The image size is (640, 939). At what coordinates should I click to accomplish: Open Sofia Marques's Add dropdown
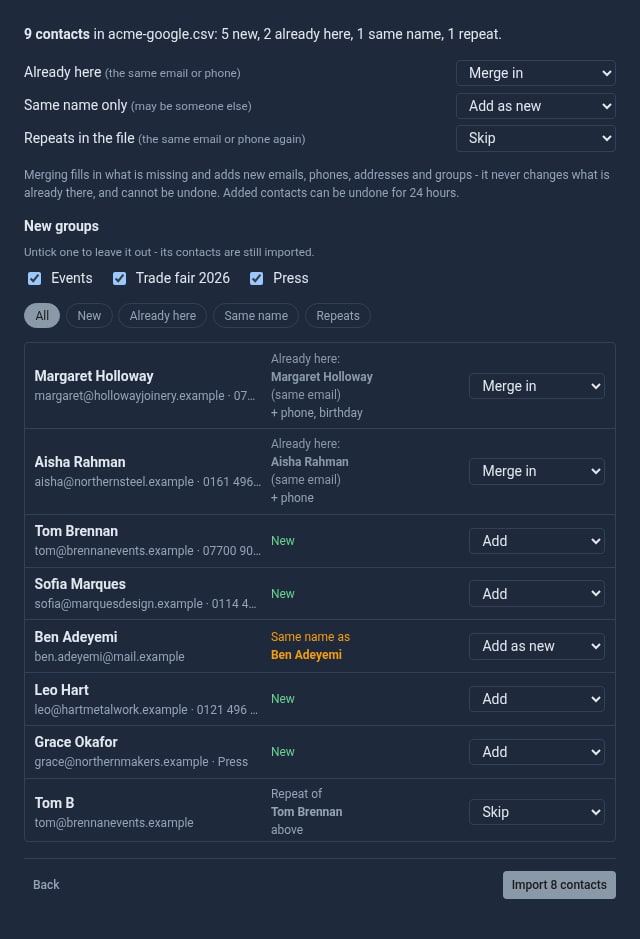pos(536,593)
